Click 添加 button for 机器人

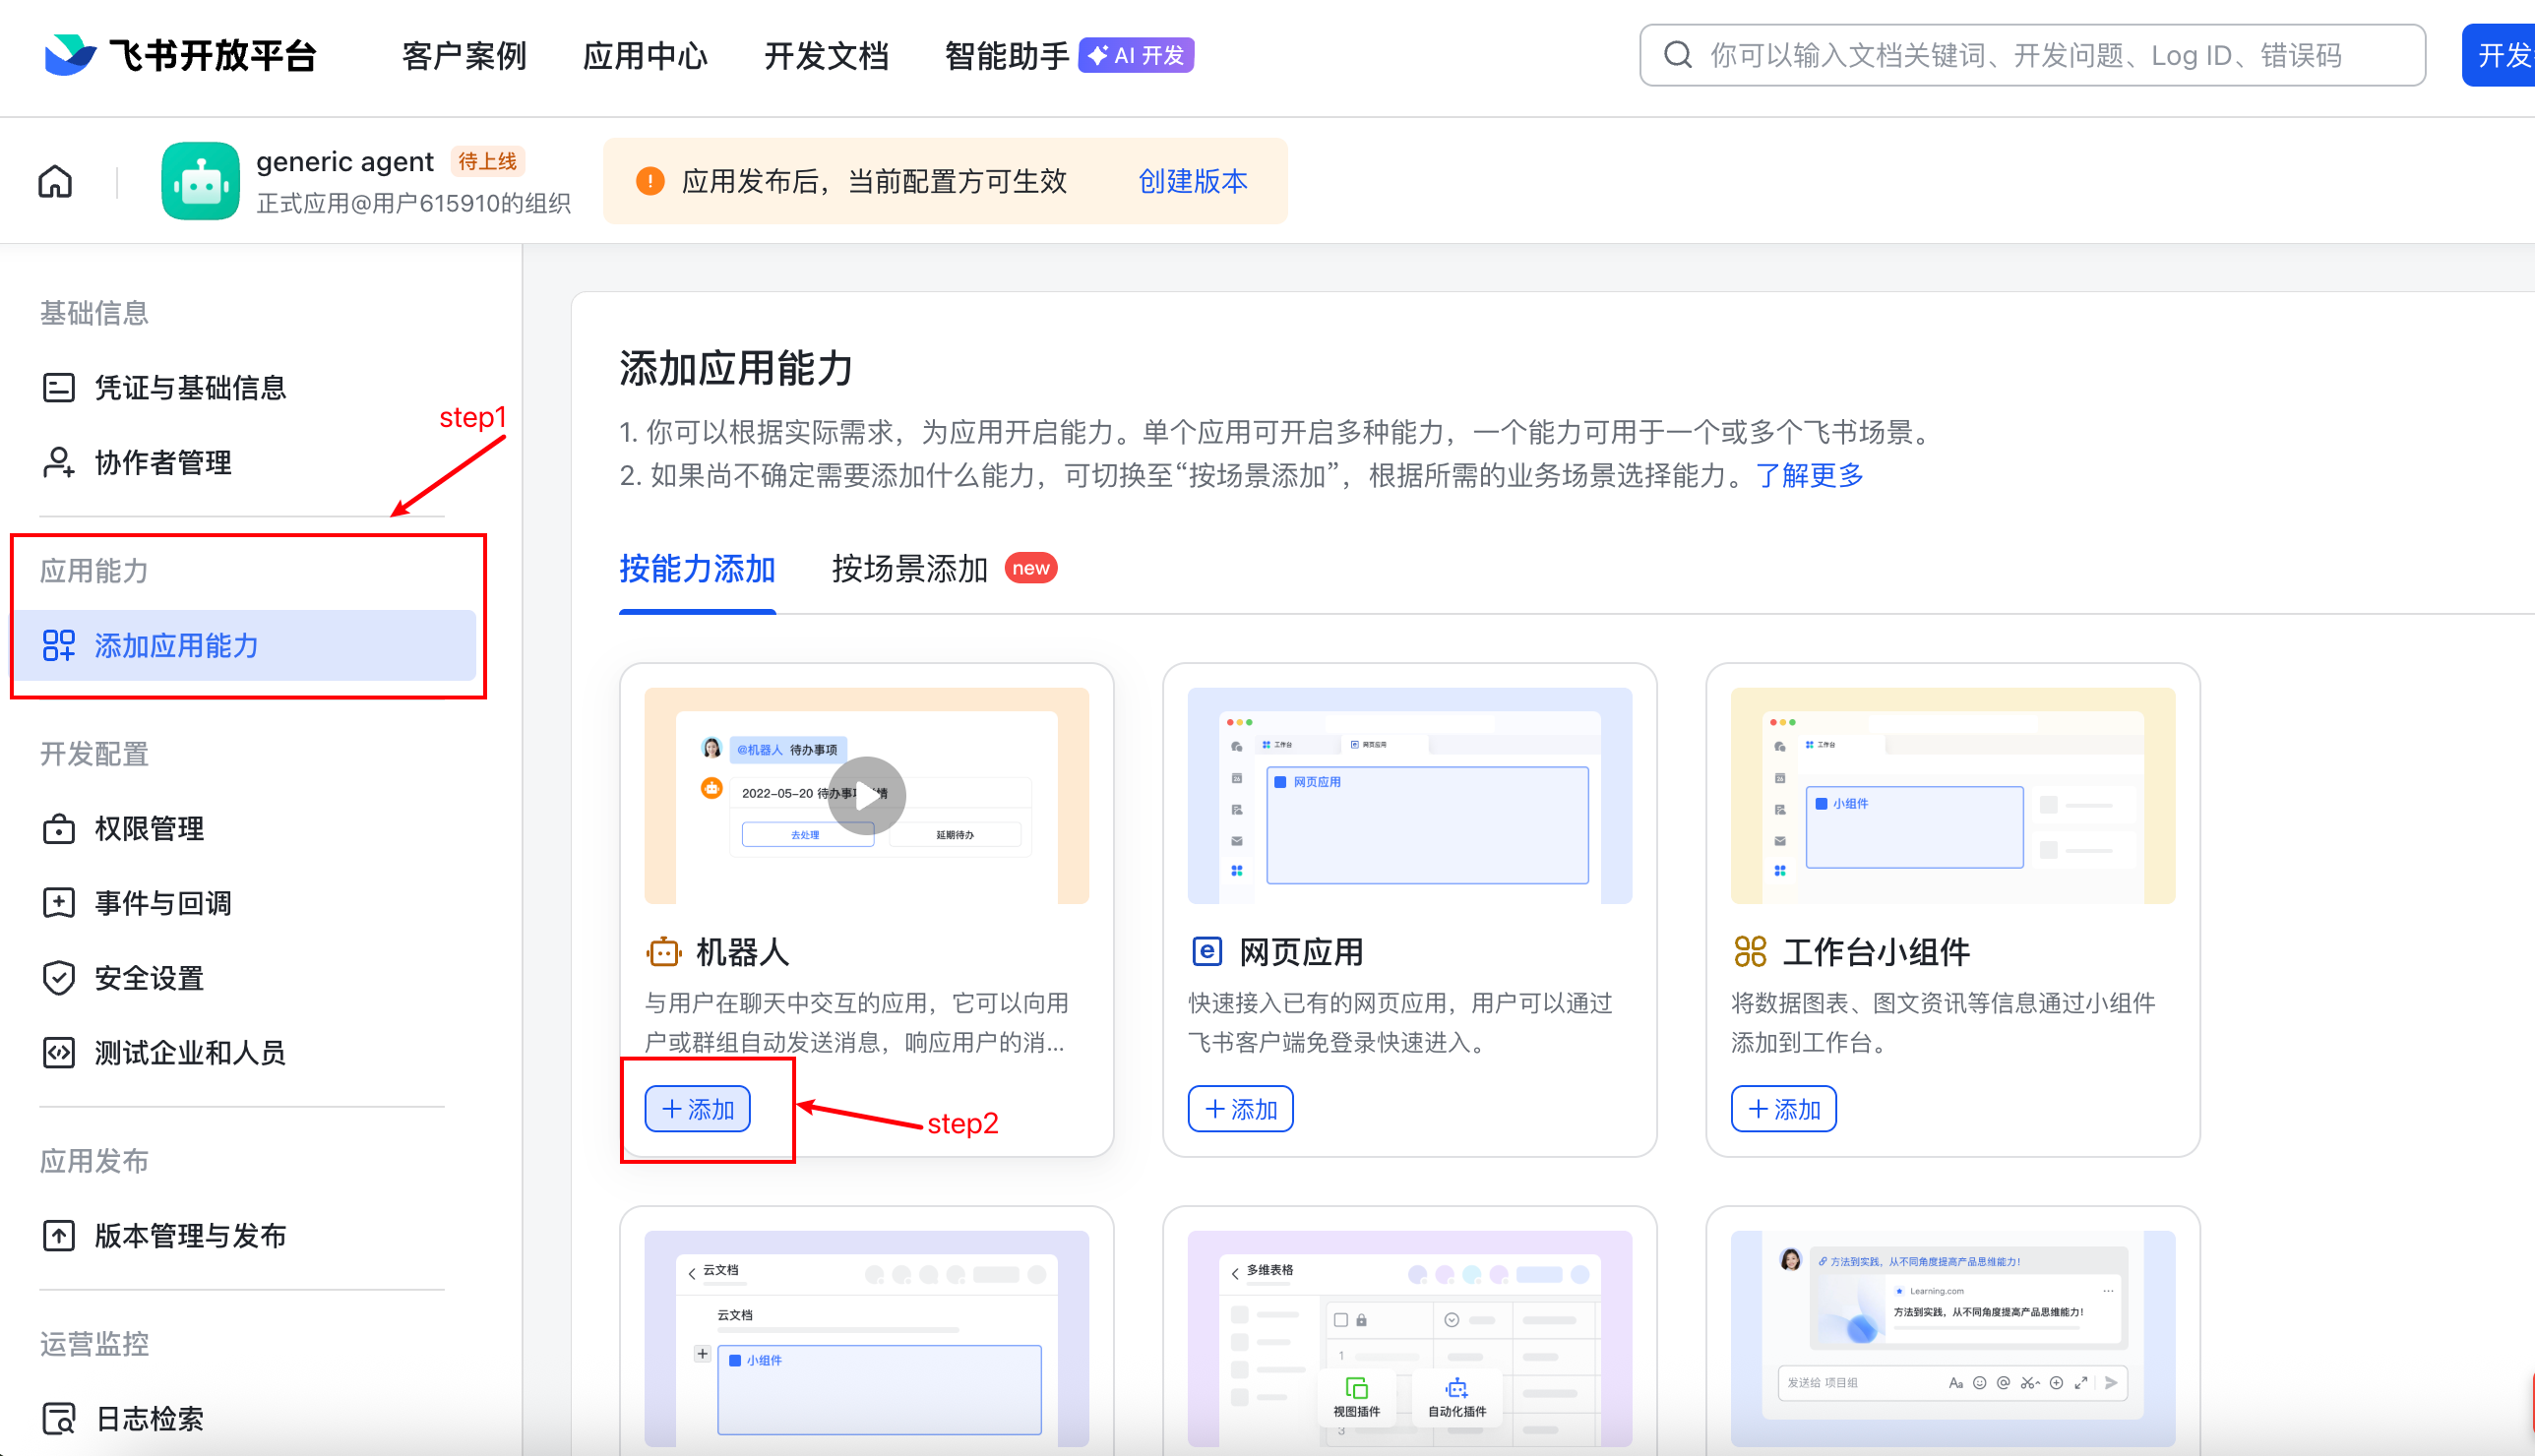[x=697, y=1109]
